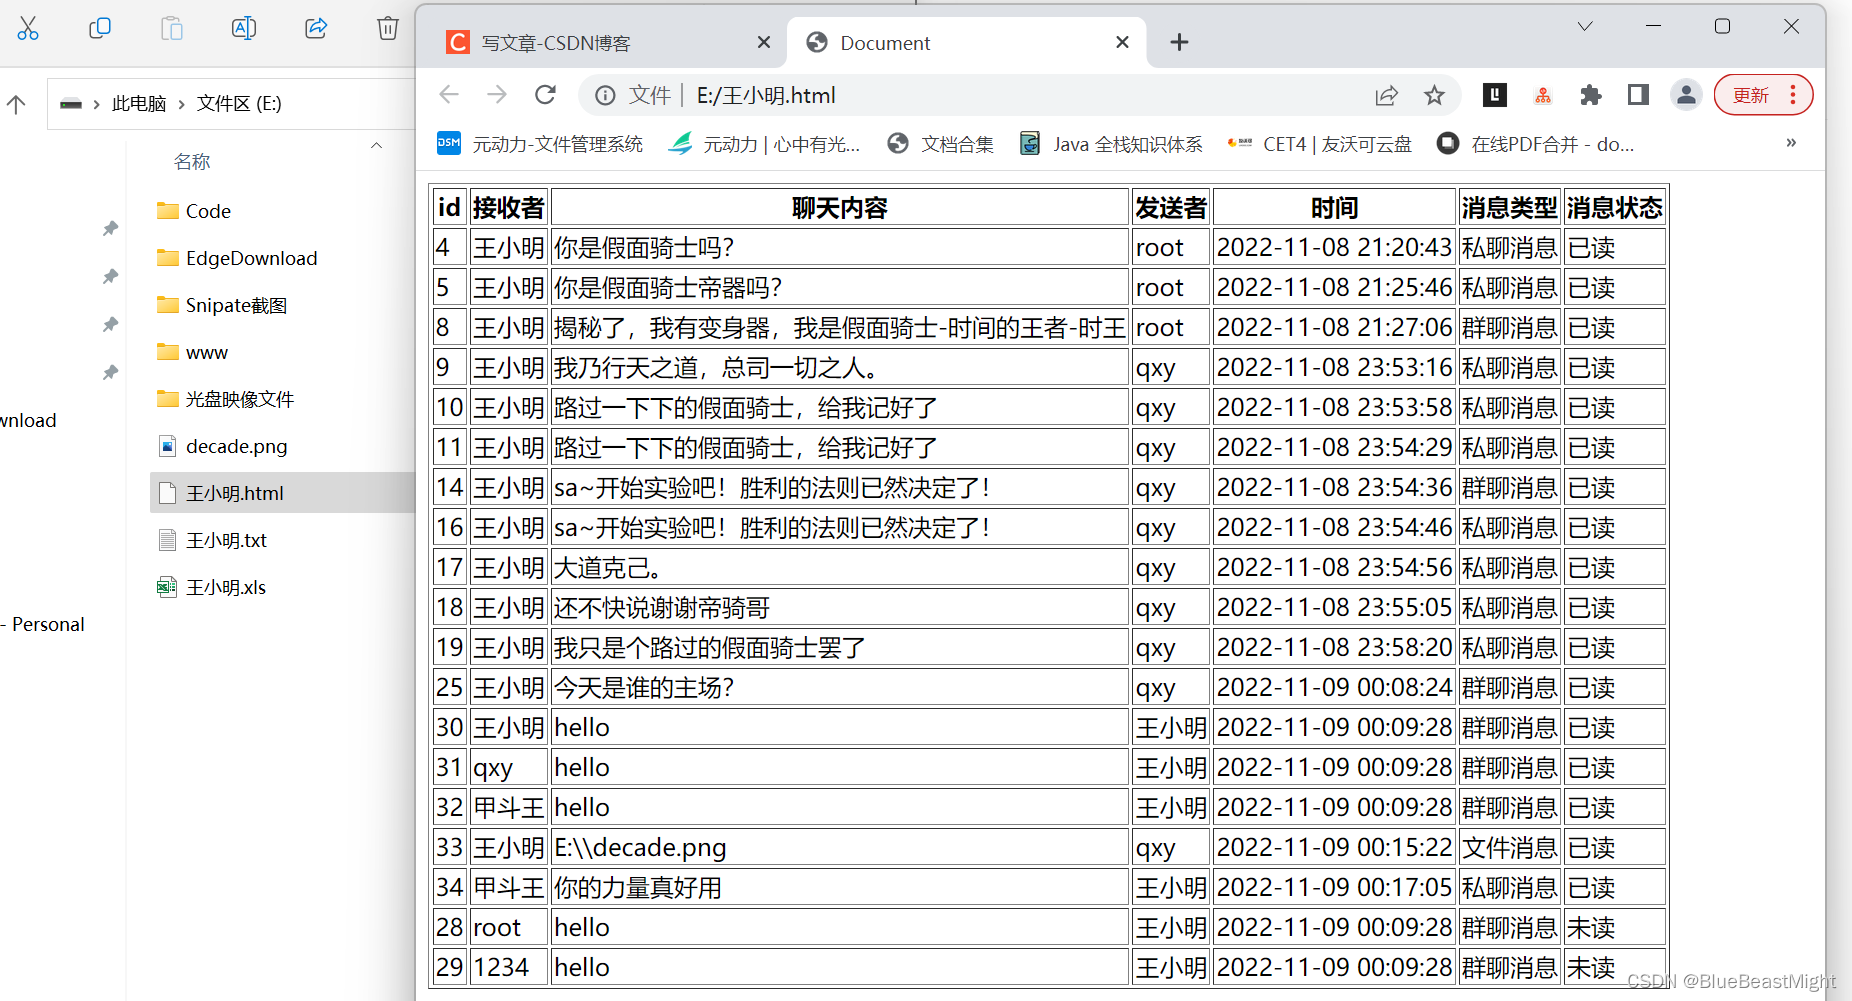
Task: Open the 元动力-文件管理系统 bookmark
Action: point(540,144)
